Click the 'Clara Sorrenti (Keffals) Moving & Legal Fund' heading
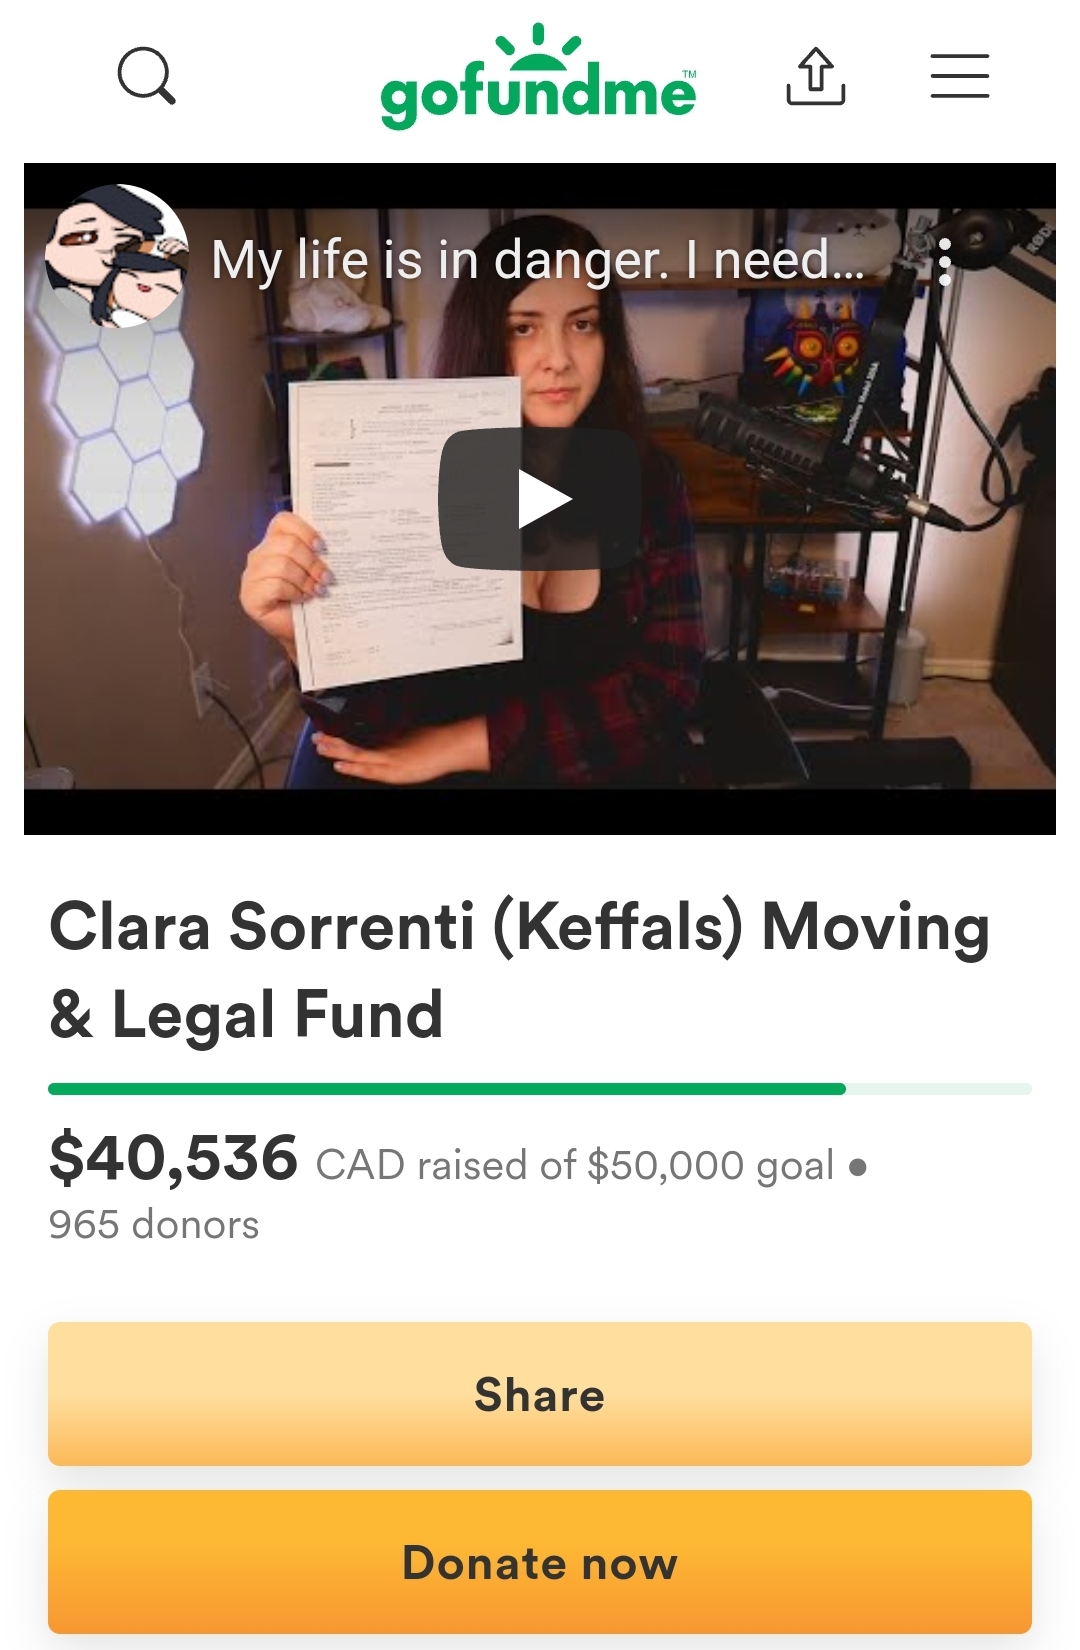 520,970
